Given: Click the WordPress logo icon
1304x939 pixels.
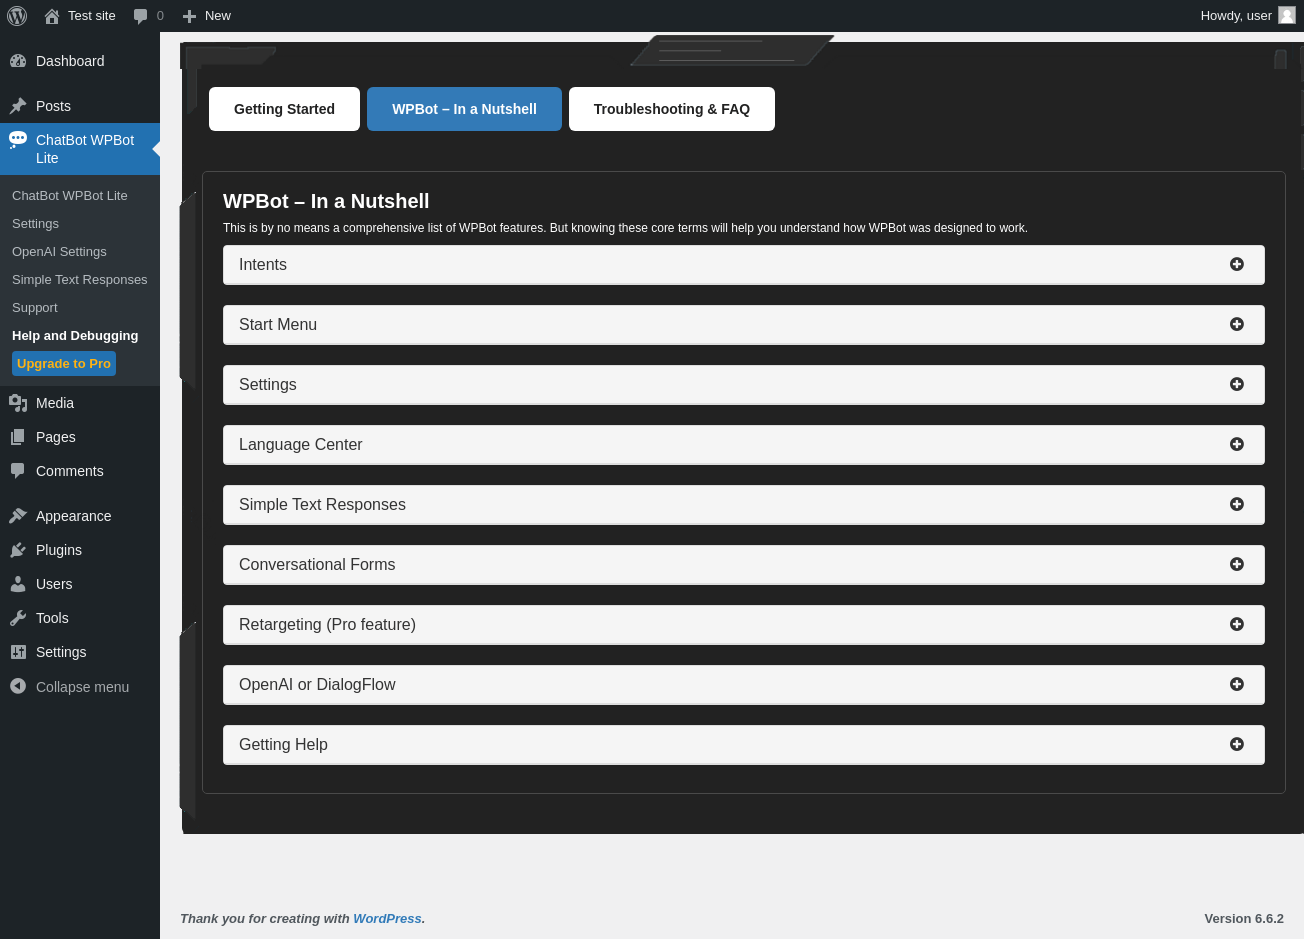Looking at the screenshot, I should (17, 16).
